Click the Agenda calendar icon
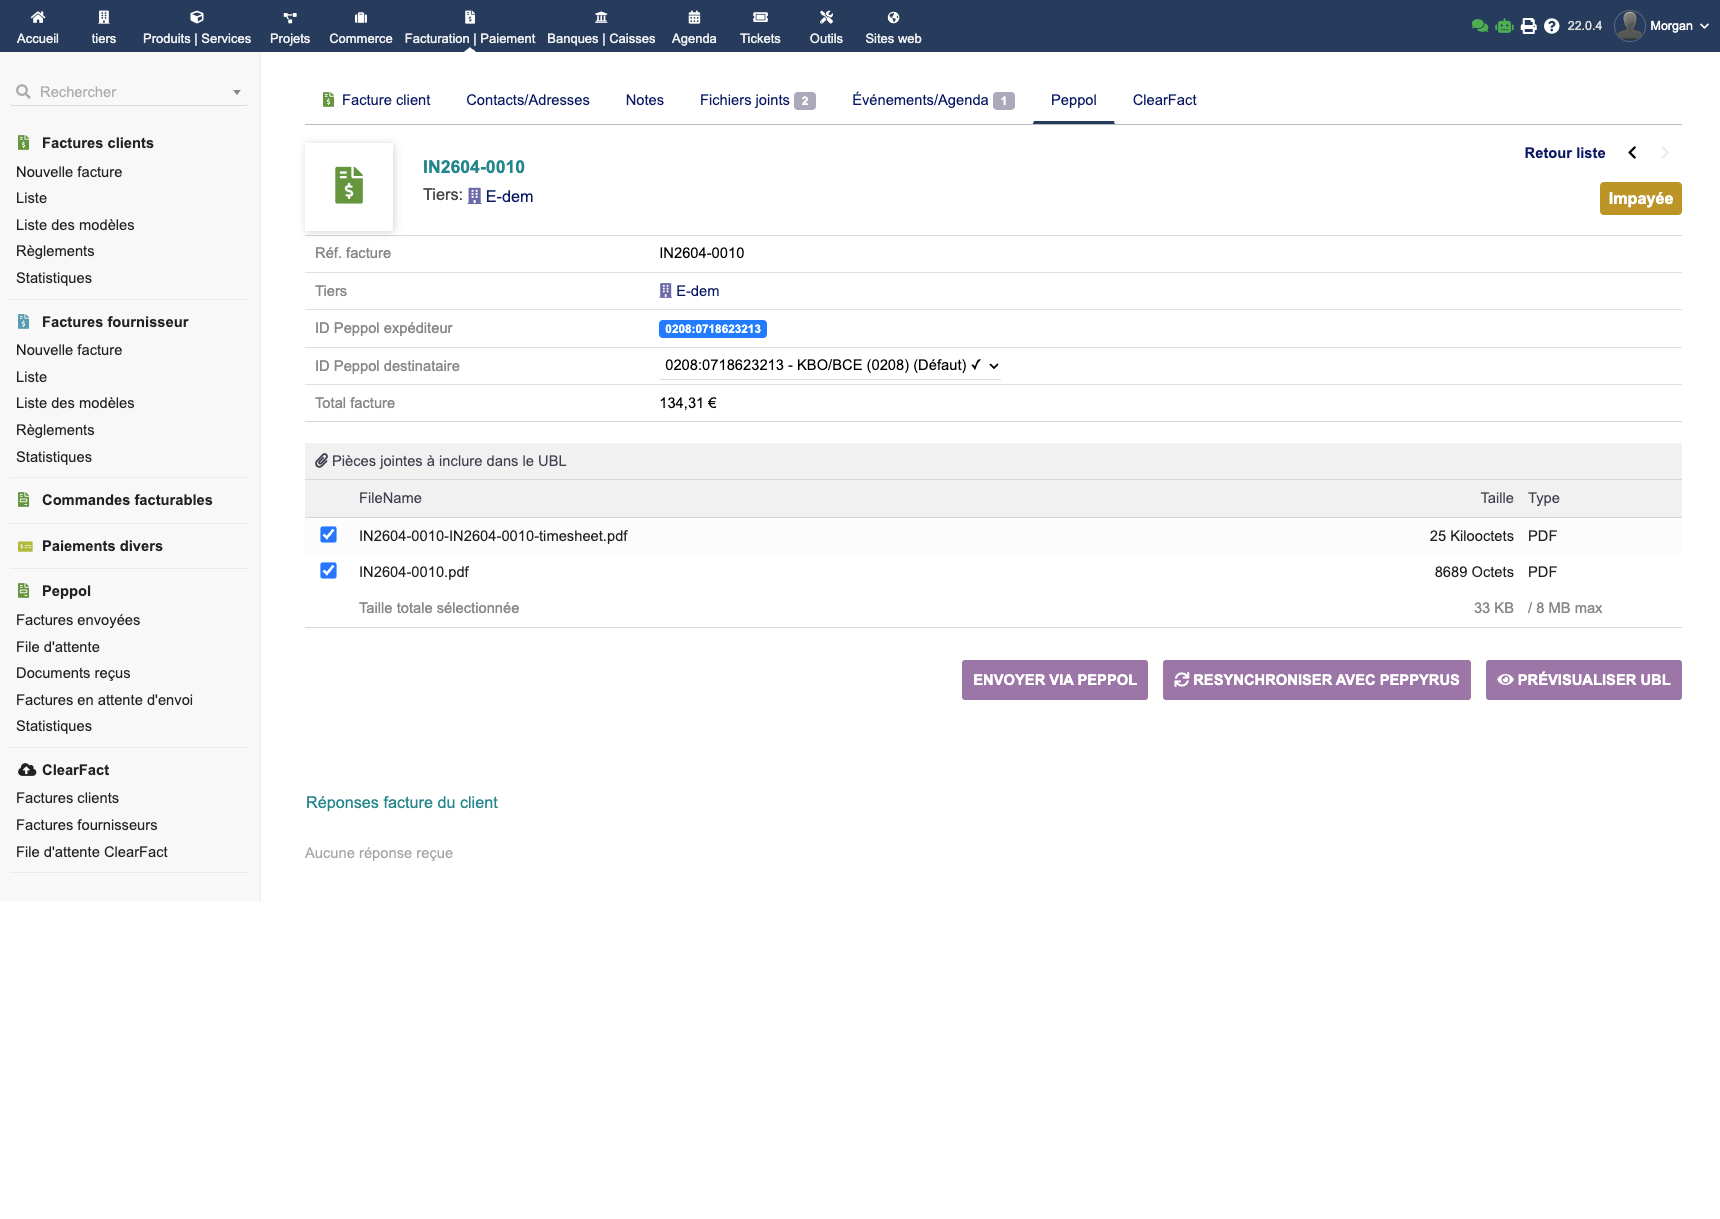1720x1219 pixels. click(694, 17)
